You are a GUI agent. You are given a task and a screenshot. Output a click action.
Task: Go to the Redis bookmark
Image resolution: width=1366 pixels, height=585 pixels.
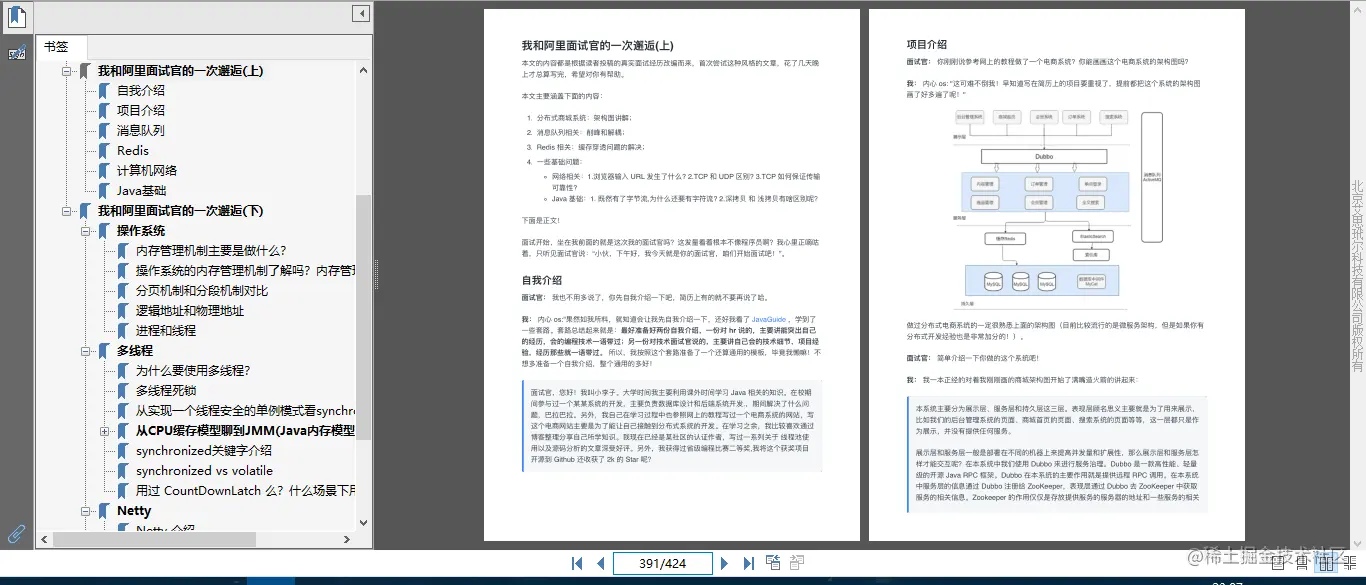[x=133, y=151]
